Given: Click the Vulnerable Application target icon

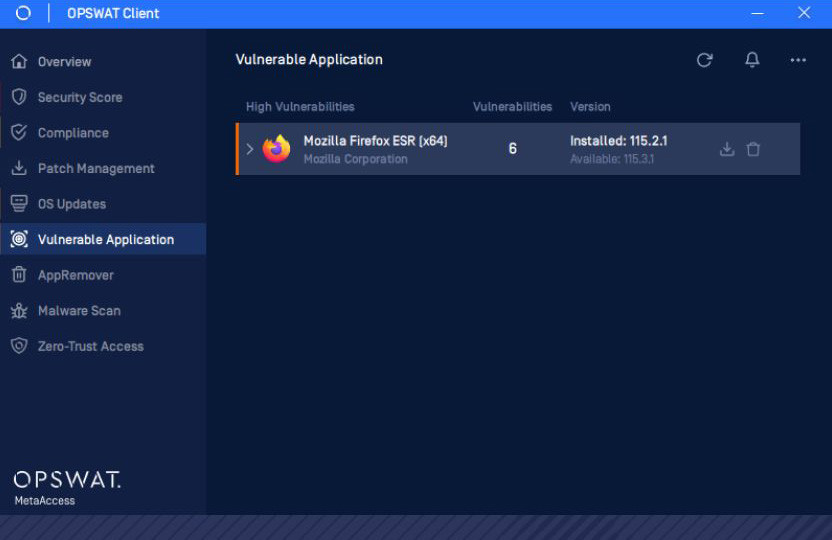Looking at the screenshot, I should point(19,239).
